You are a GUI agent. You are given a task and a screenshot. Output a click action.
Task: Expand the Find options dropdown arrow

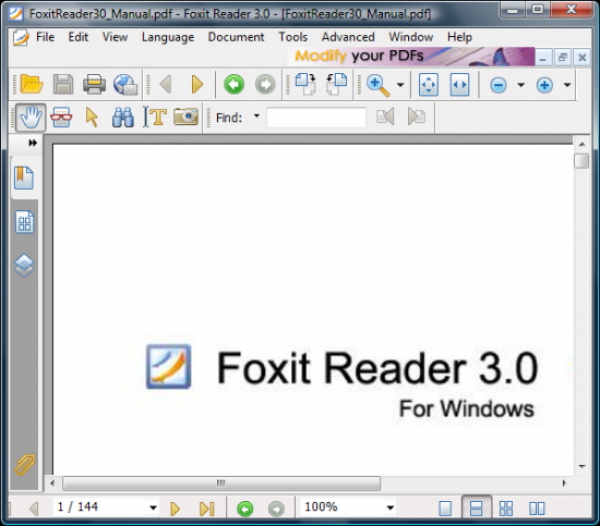[x=256, y=117]
